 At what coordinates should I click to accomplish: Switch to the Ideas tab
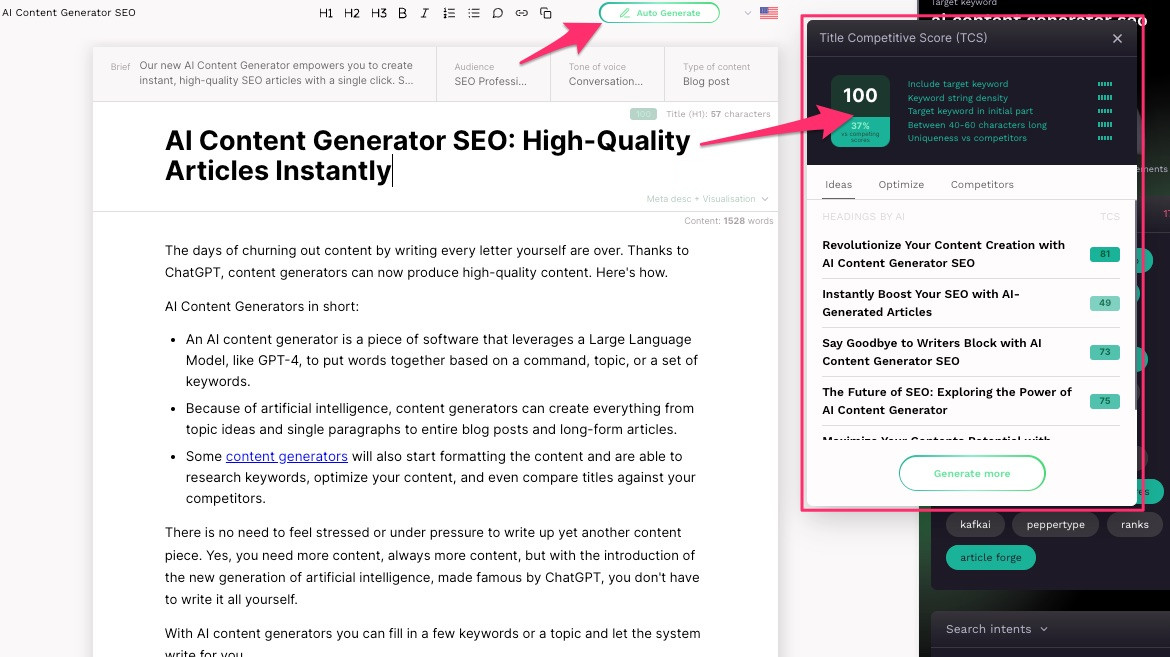tap(839, 184)
